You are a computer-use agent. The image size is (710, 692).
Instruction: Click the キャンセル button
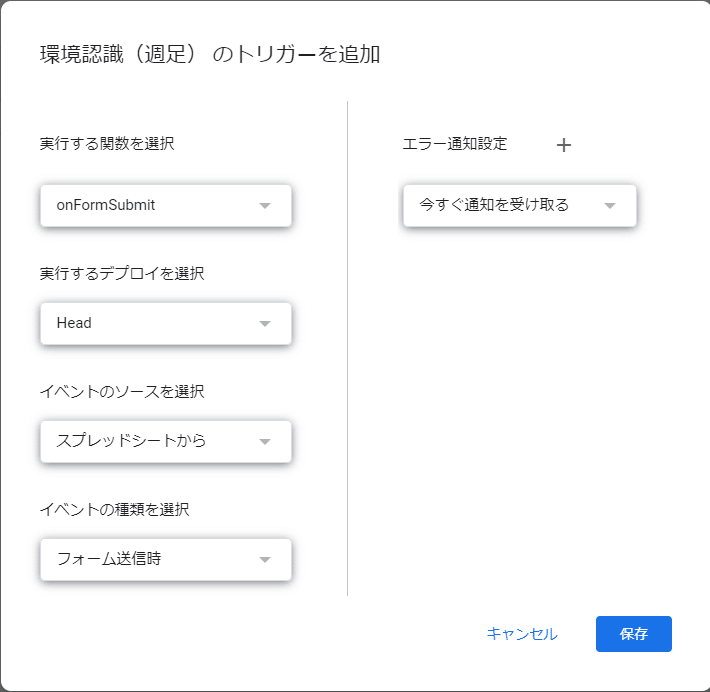(x=522, y=634)
